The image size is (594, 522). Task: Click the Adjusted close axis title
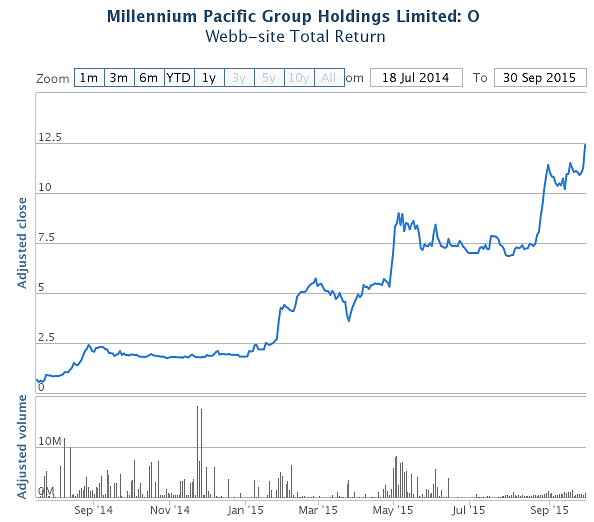pyautogui.click(x=22, y=243)
